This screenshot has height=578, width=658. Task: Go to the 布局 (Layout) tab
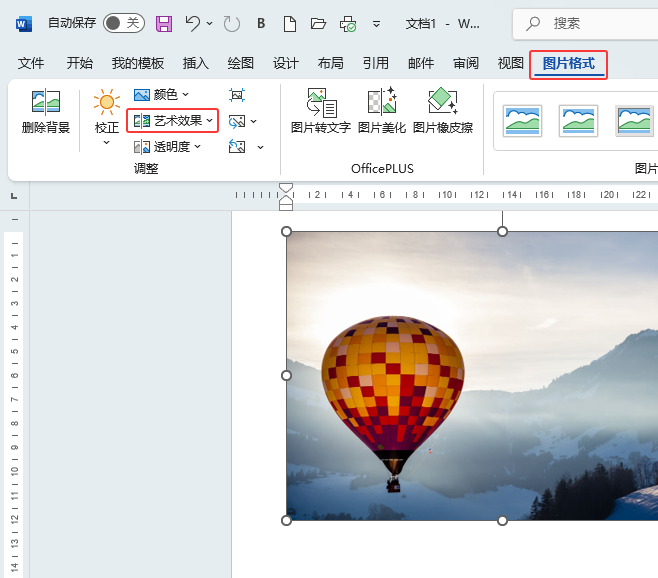330,63
